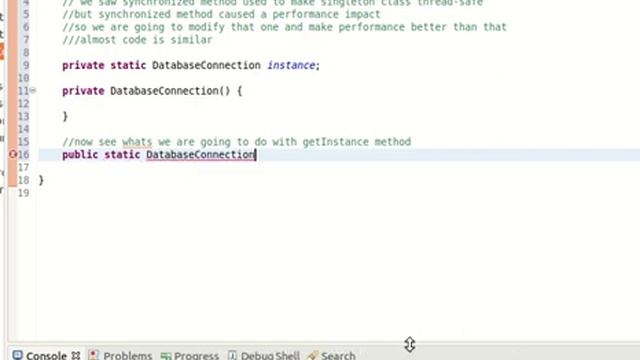
Task: Click the Console tab icon
Action: tap(17, 355)
